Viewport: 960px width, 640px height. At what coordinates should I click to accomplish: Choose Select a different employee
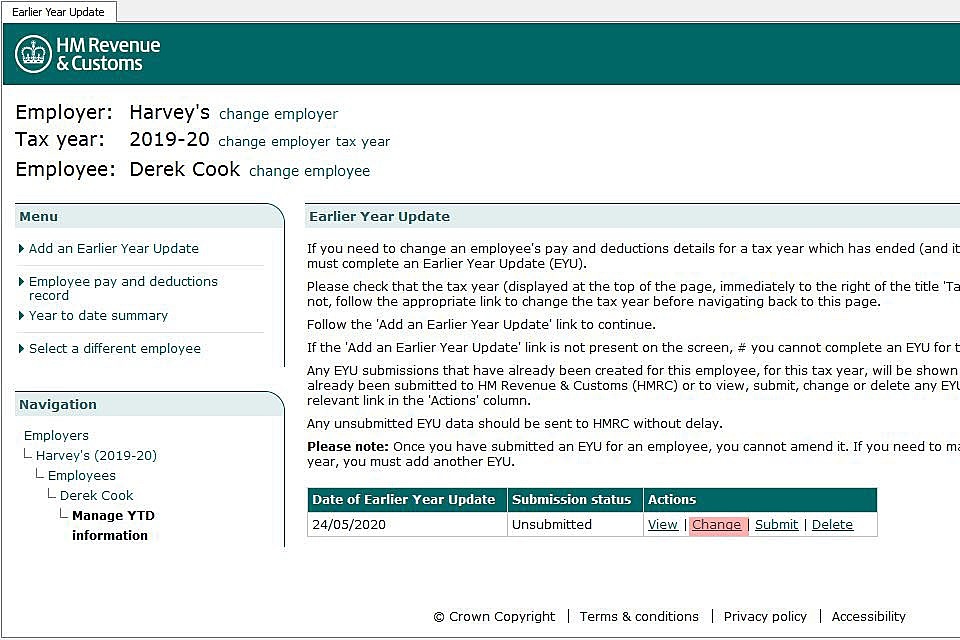pyautogui.click(x=114, y=348)
